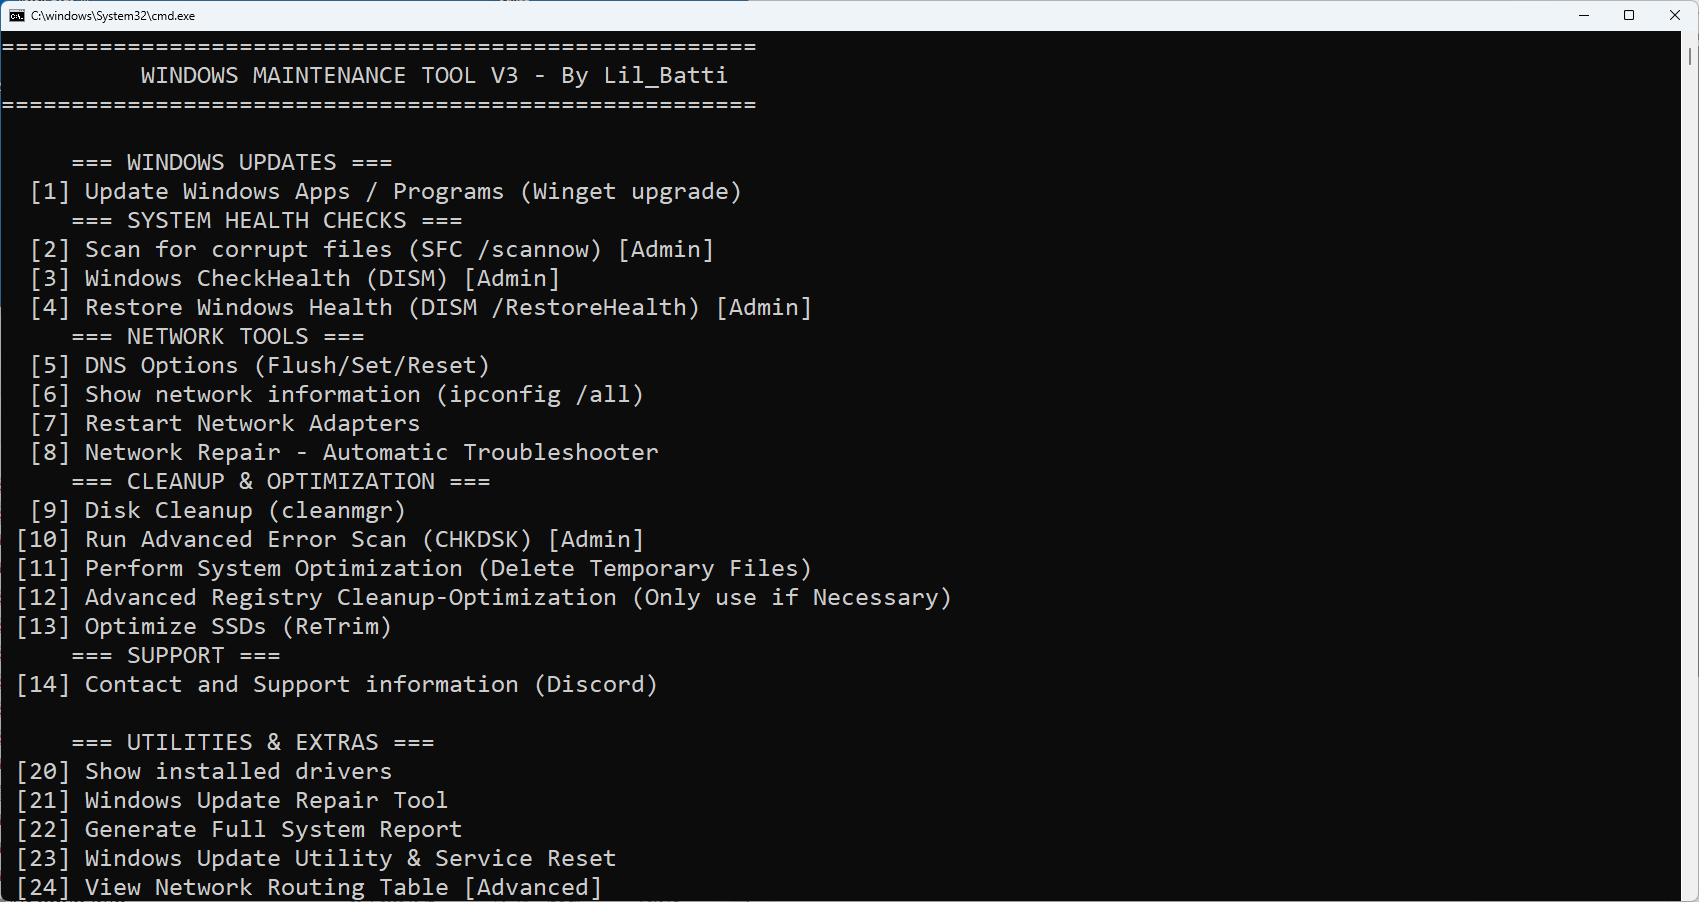The image size is (1699, 902).
Task: Select the SFC /scannow option line
Action: point(372,250)
